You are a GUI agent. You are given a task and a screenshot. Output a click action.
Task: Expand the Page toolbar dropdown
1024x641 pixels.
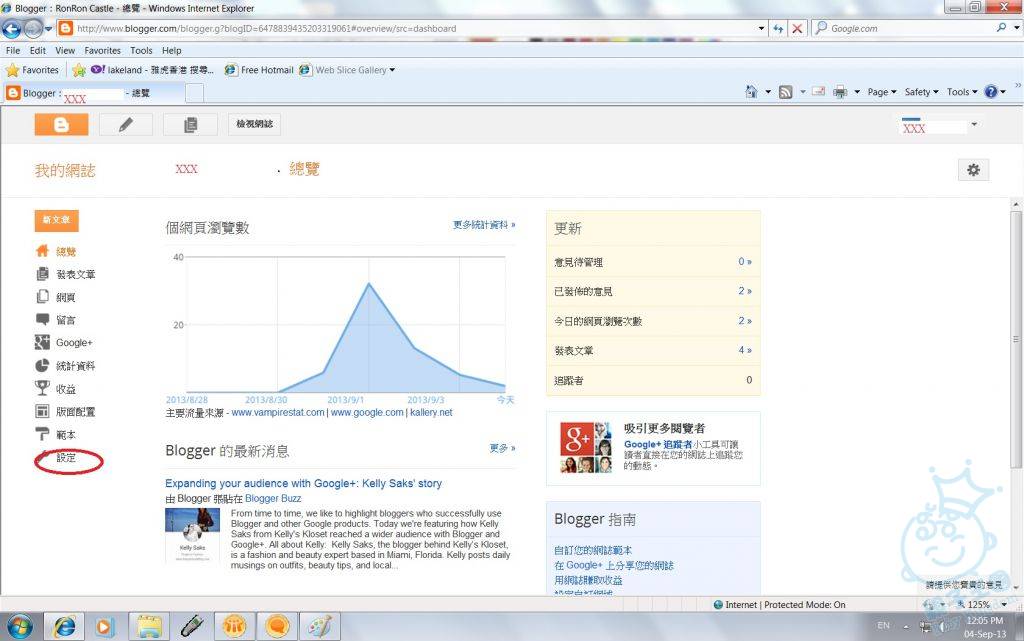[882, 92]
